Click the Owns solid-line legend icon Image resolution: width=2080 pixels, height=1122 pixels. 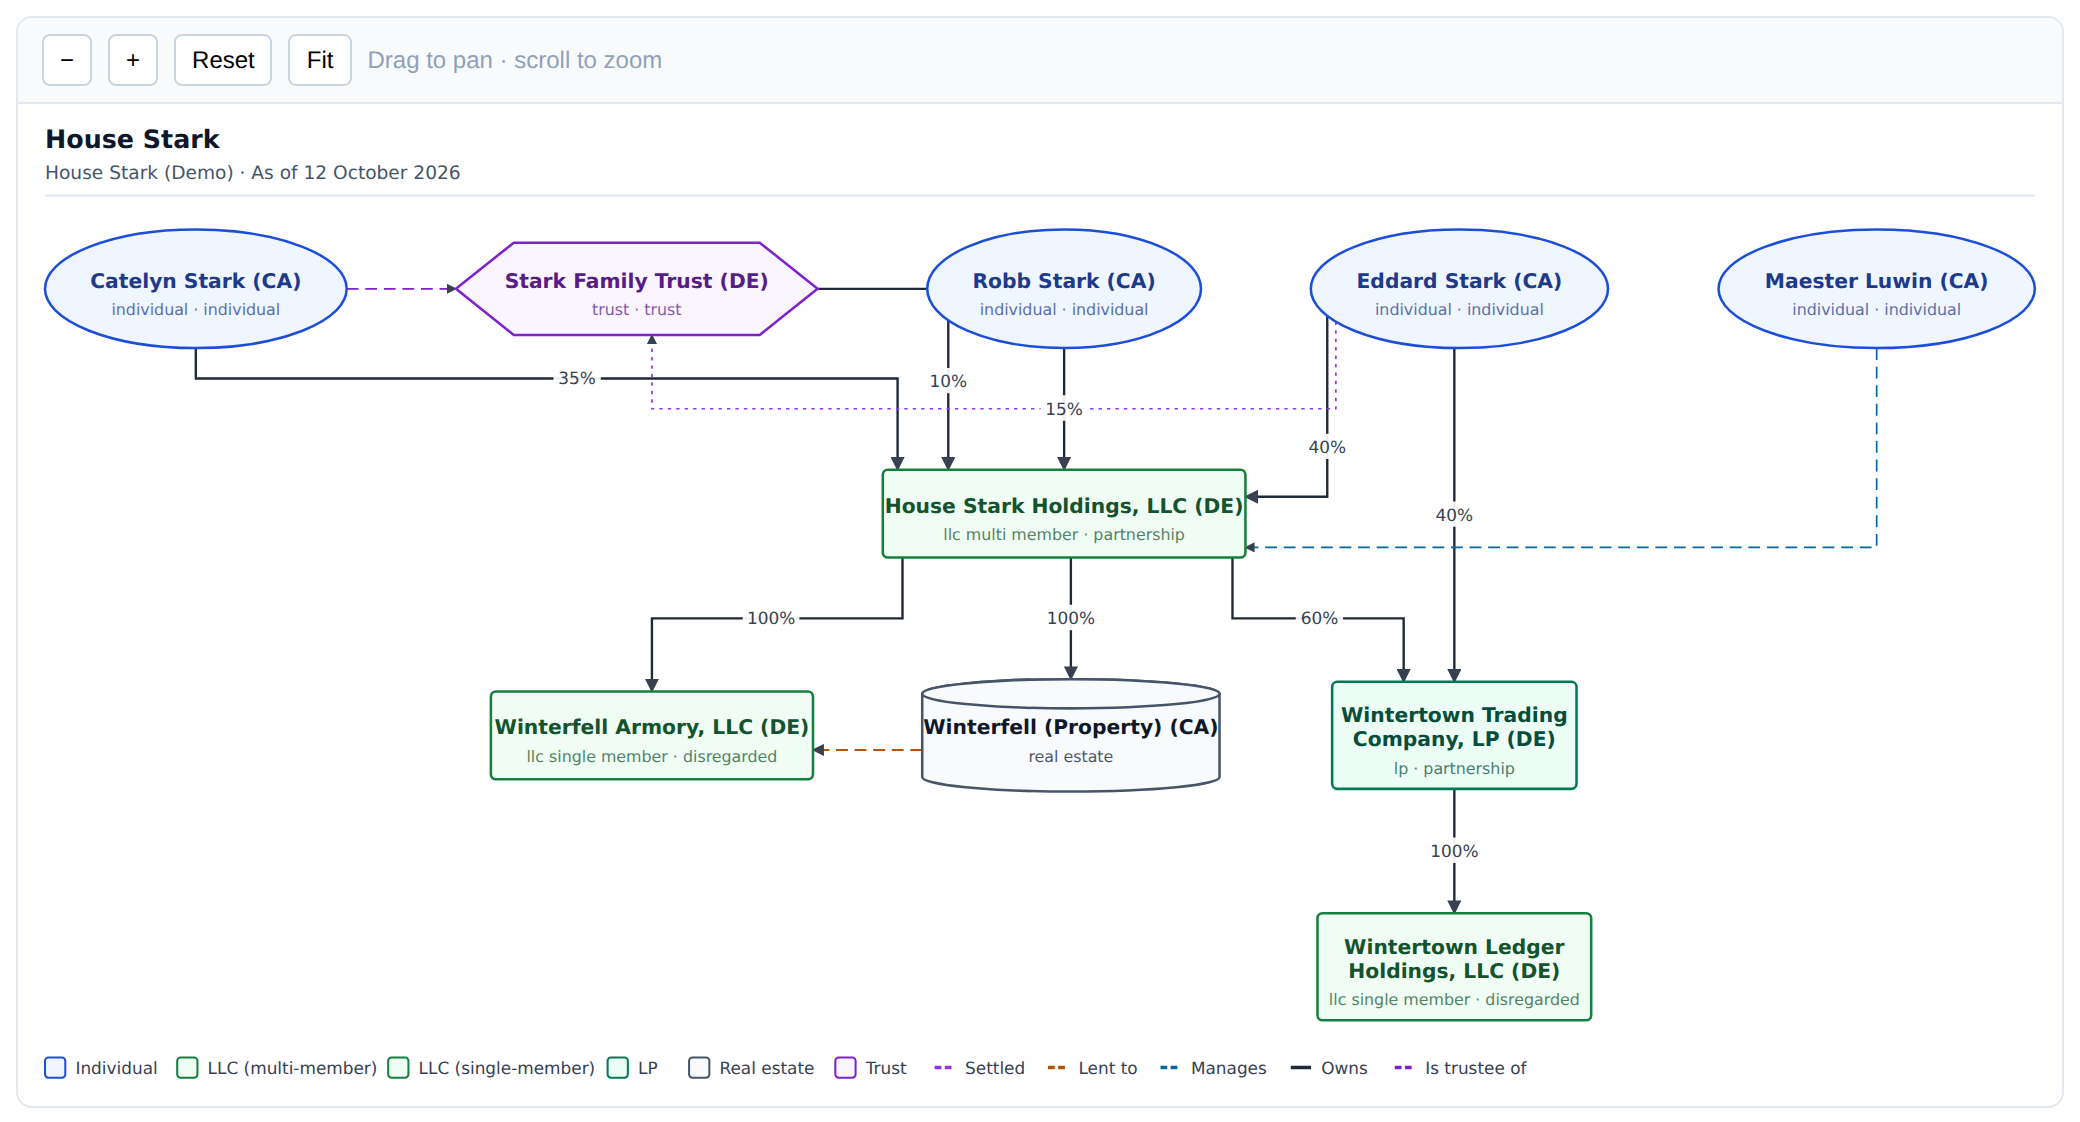[x=1300, y=1068]
